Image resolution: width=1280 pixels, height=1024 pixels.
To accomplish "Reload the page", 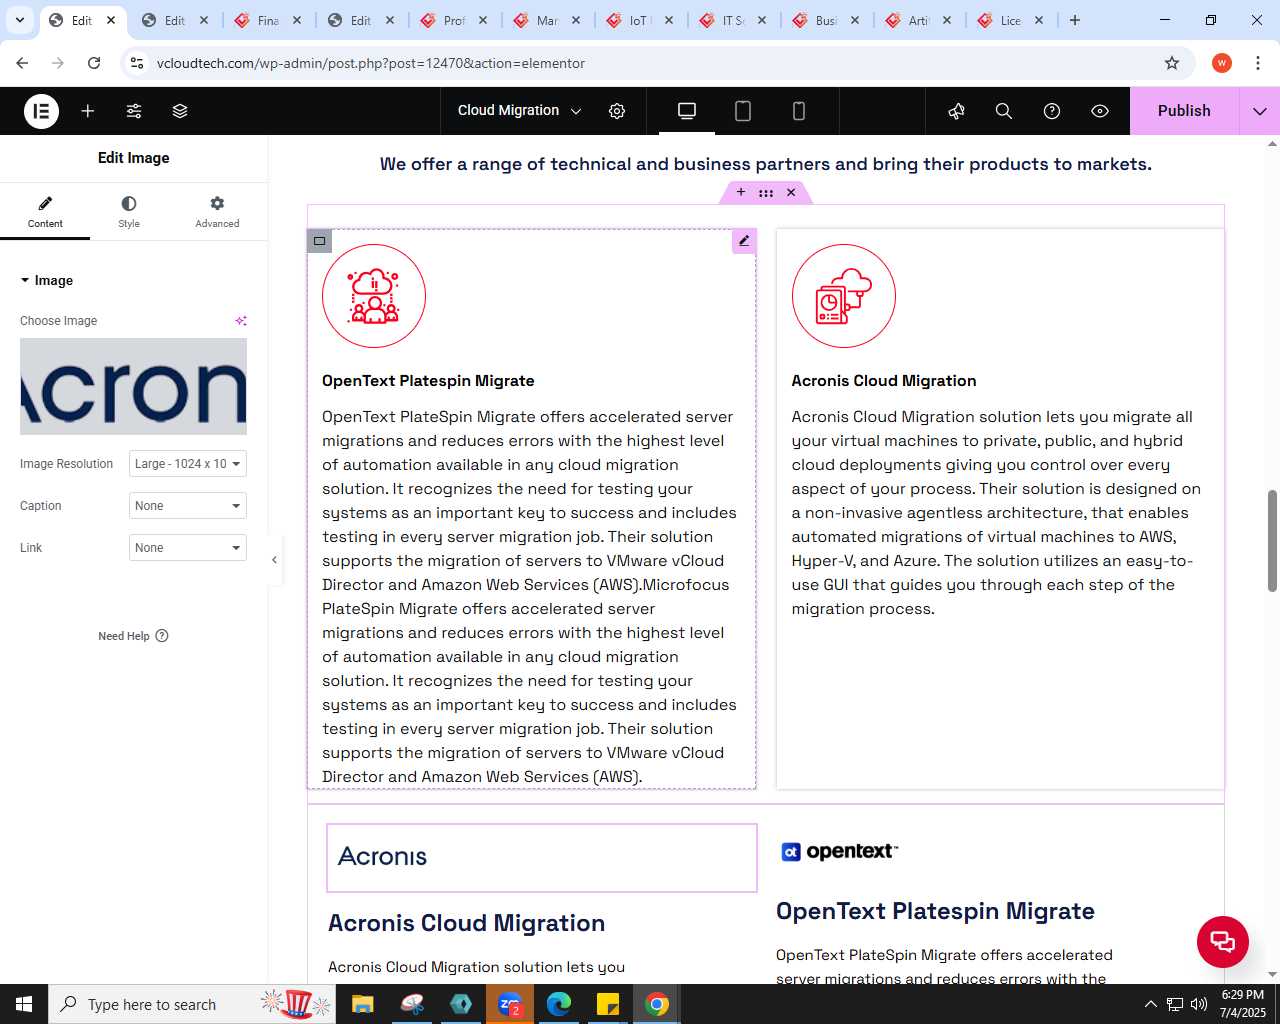I will click(94, 63).
